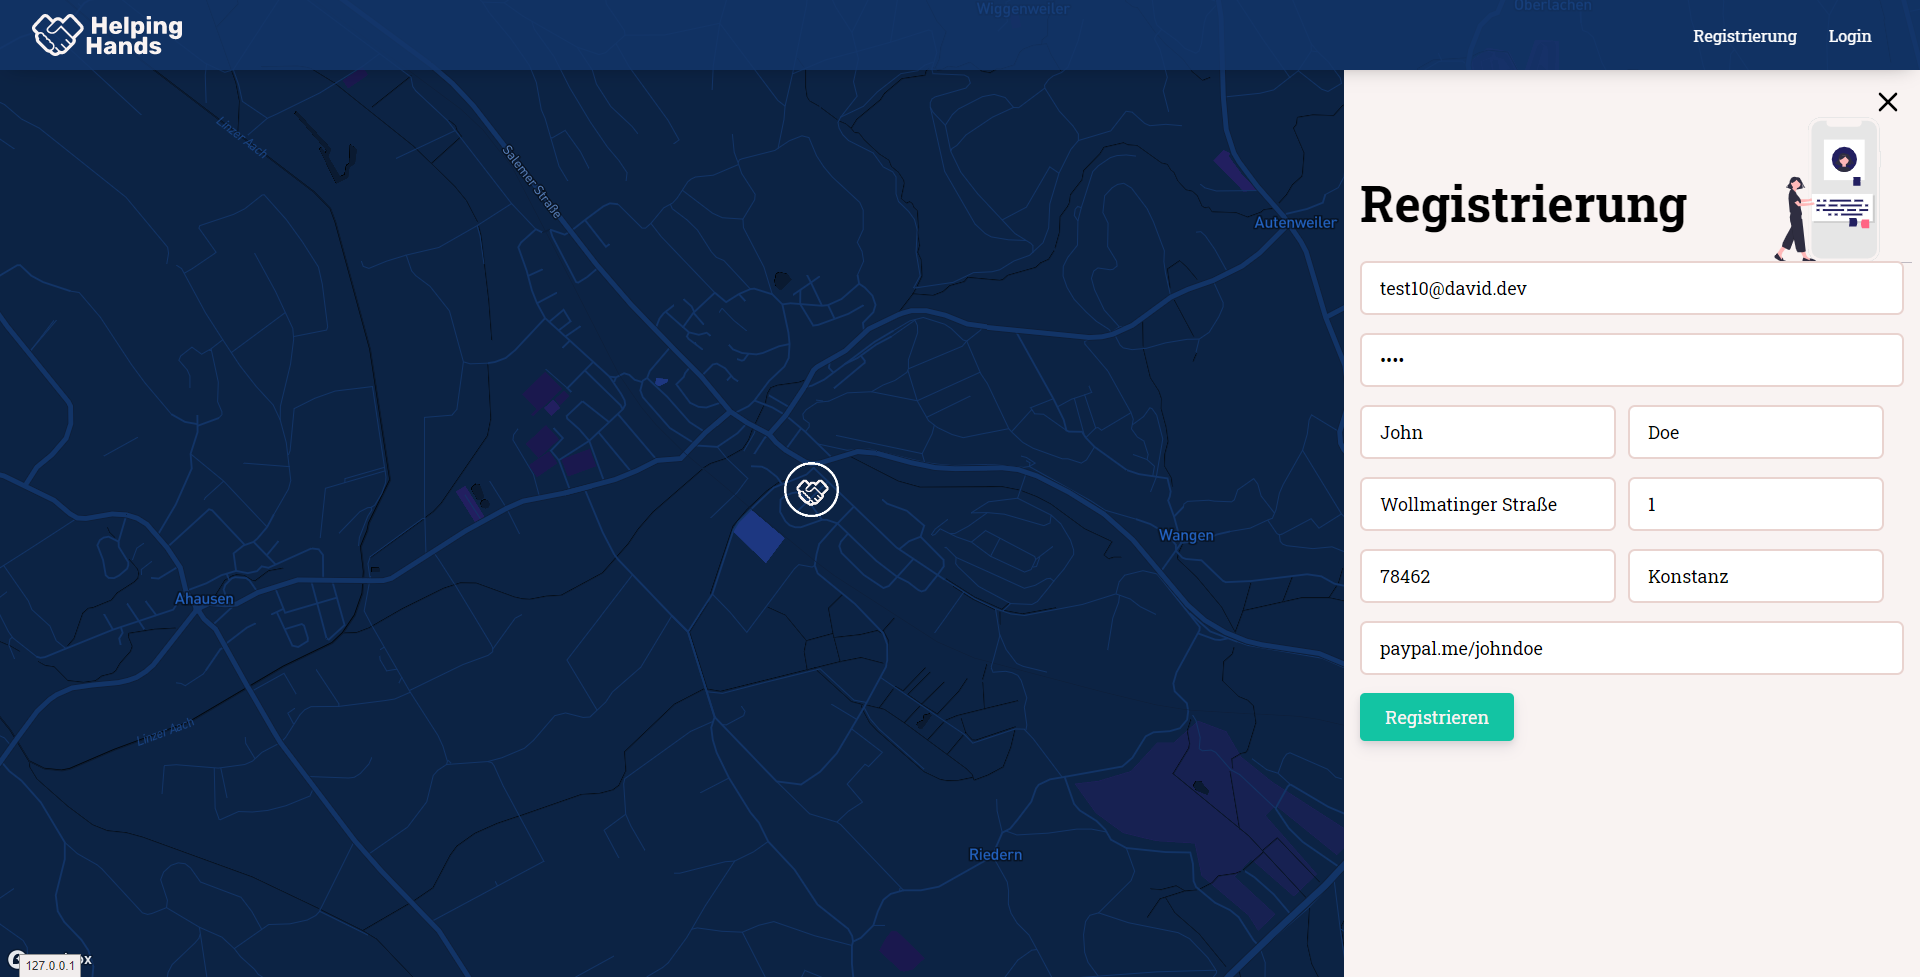Screen dimensions: 1920x977
Task: Click the city field Konstanz
Action: point(1755,576)
